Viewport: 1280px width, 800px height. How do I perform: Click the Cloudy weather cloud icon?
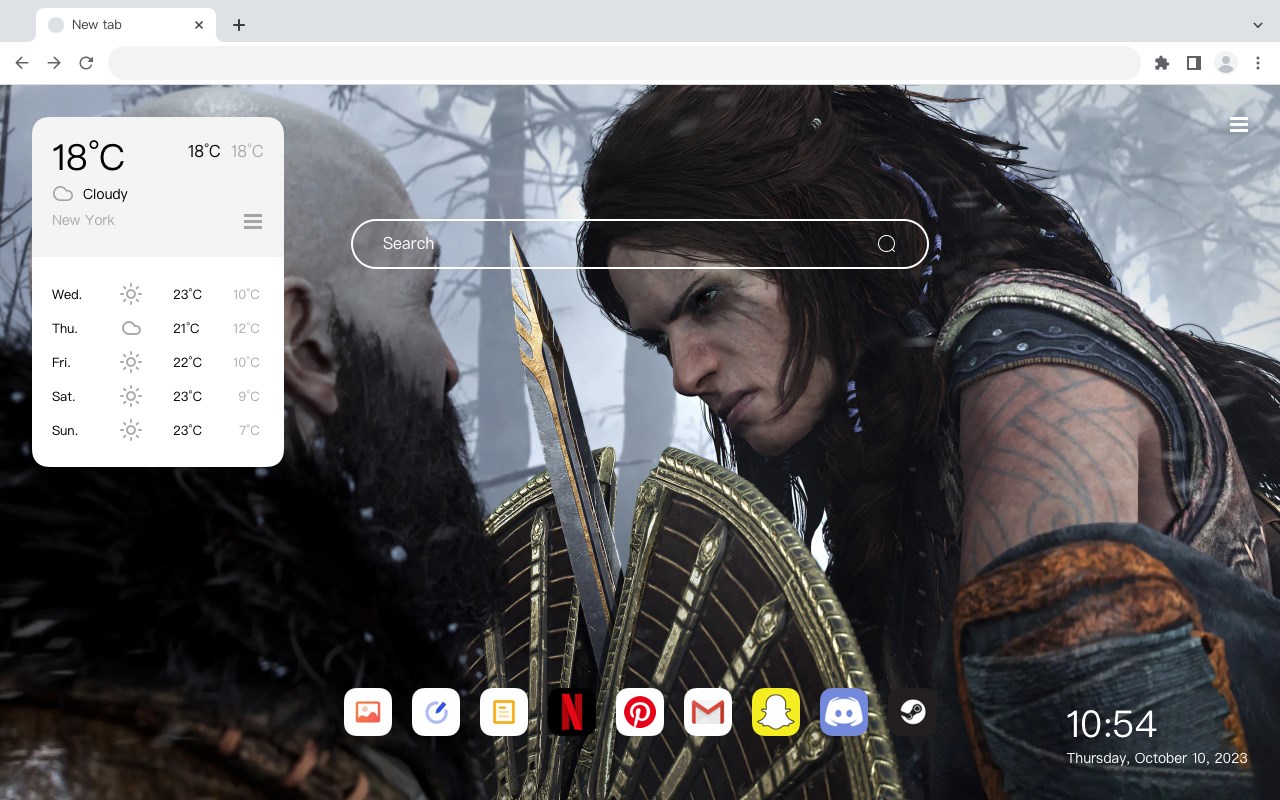tap(62, 194)
